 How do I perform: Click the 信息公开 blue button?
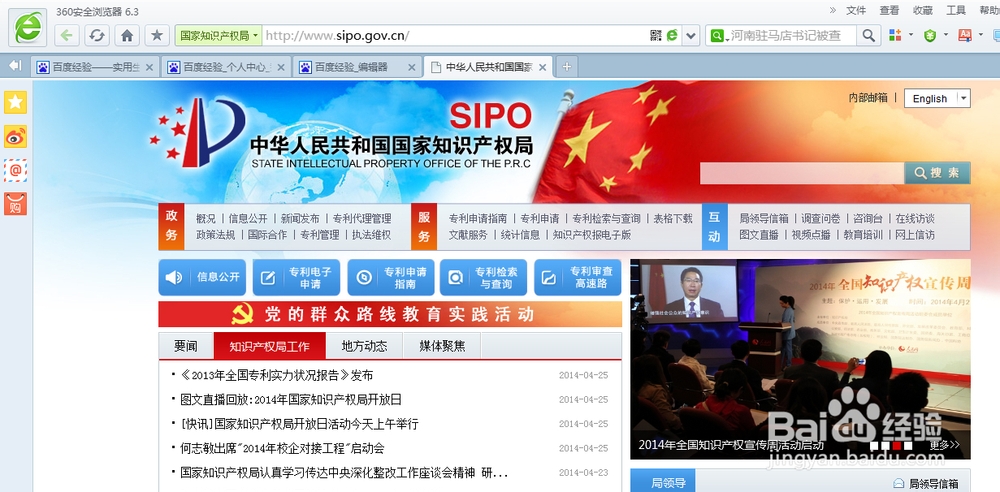[202, 277]
